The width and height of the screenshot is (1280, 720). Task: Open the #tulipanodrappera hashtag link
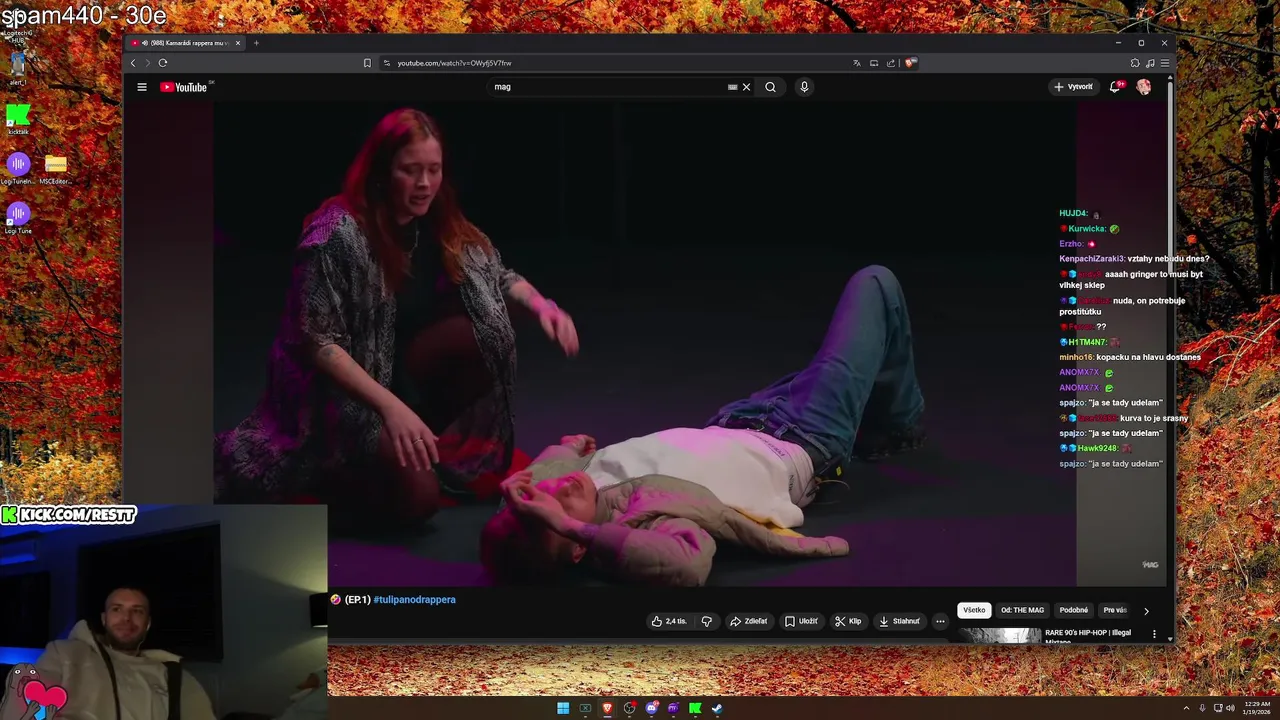414,600
